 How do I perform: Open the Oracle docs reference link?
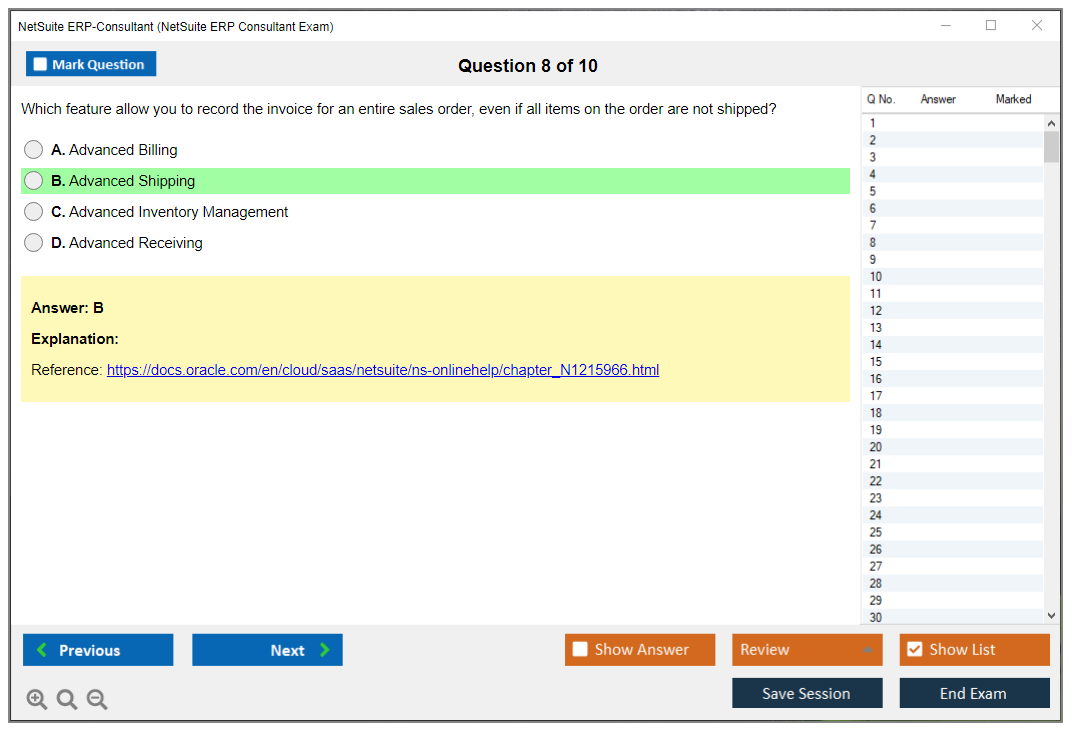click(x=383, y=370)
